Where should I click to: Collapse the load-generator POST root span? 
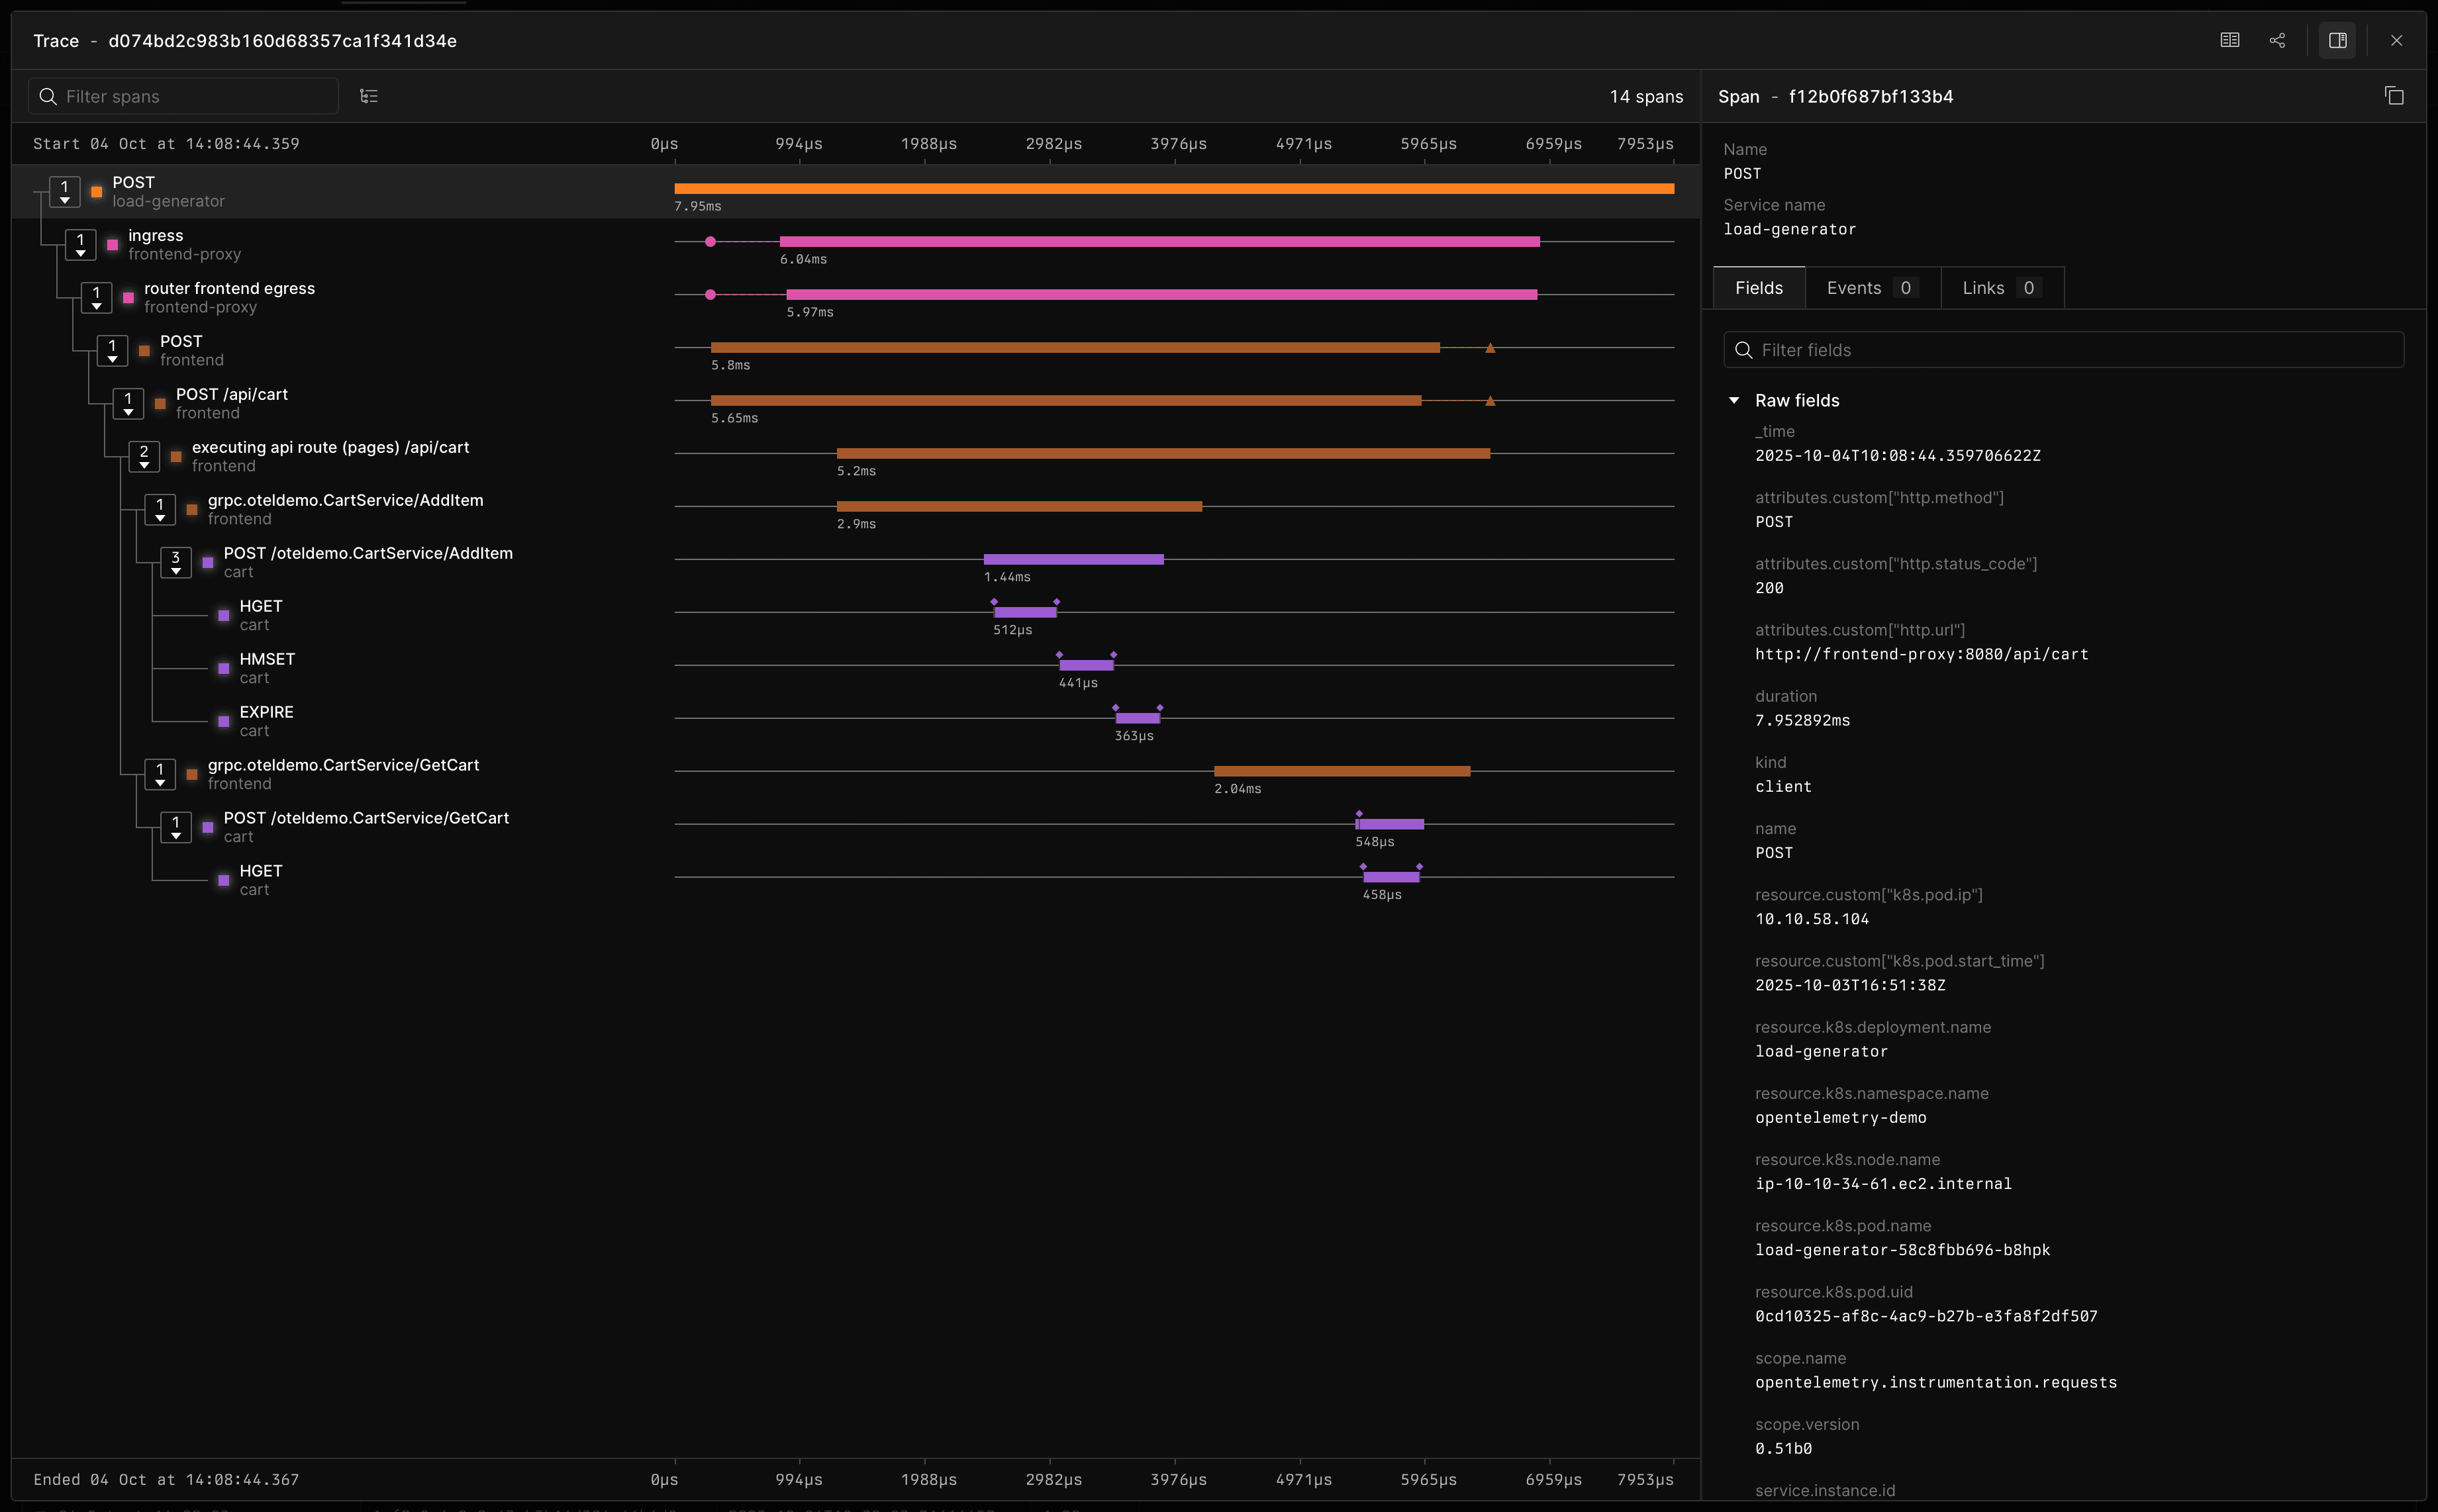(65, 192)
